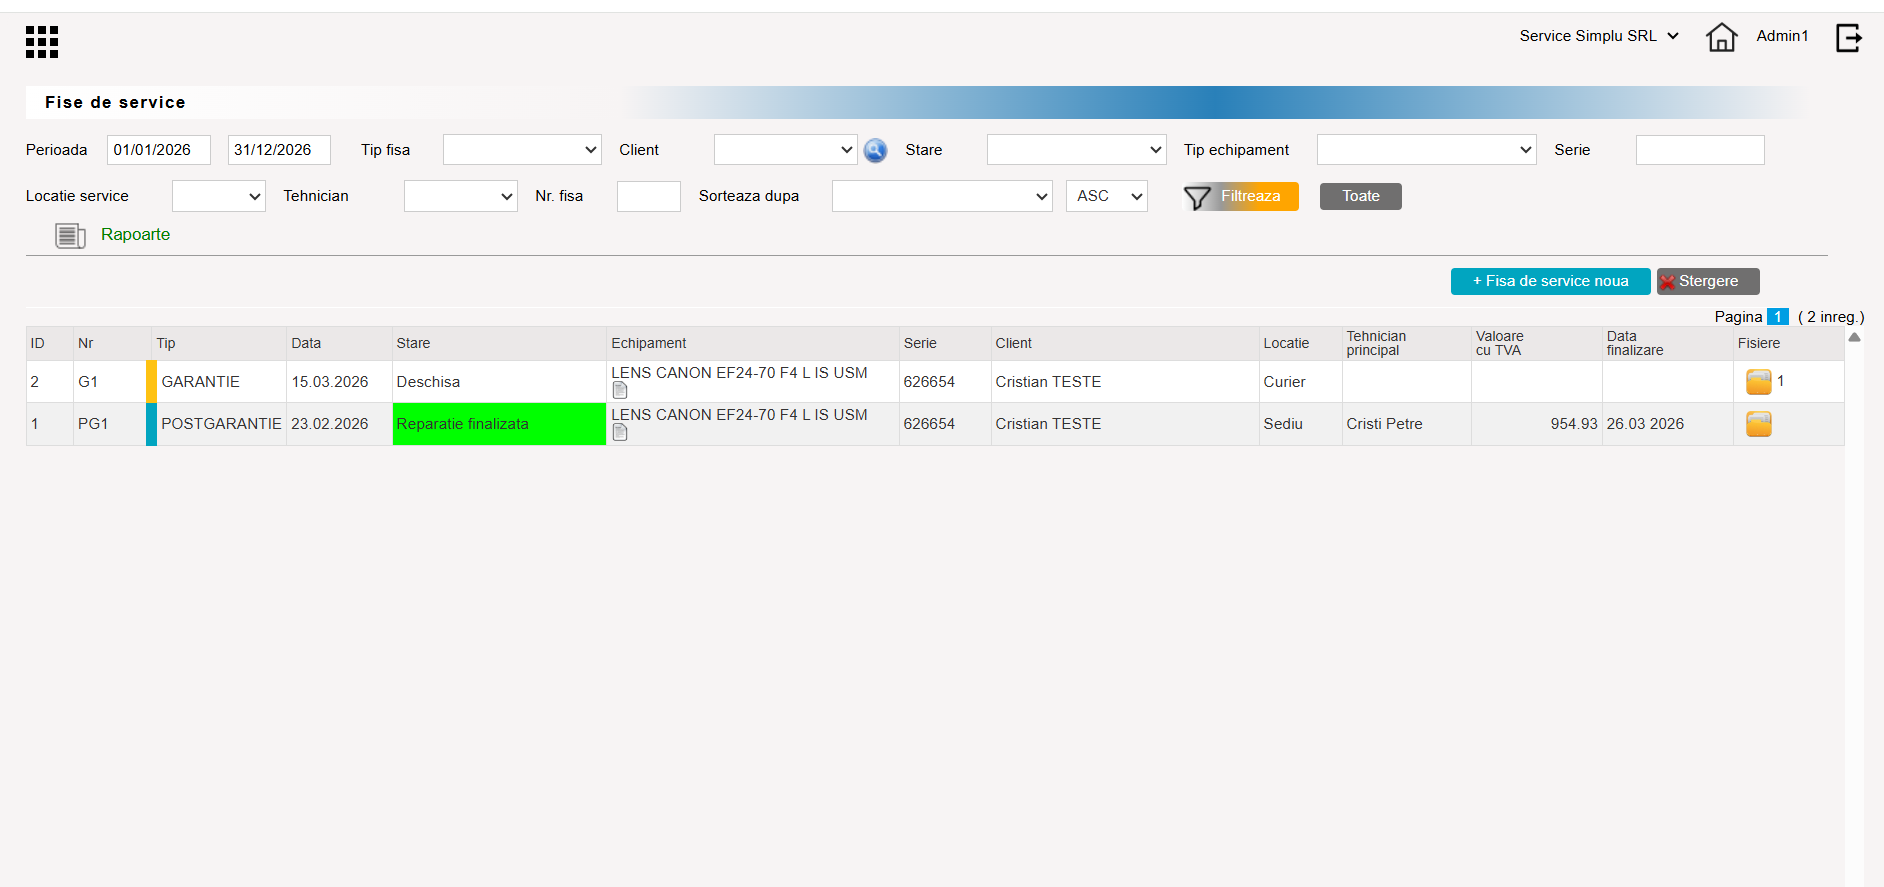Screen dimensions: 1884x887
Task: Click the Stergere delete button
Action: (x=1708, y=282)
